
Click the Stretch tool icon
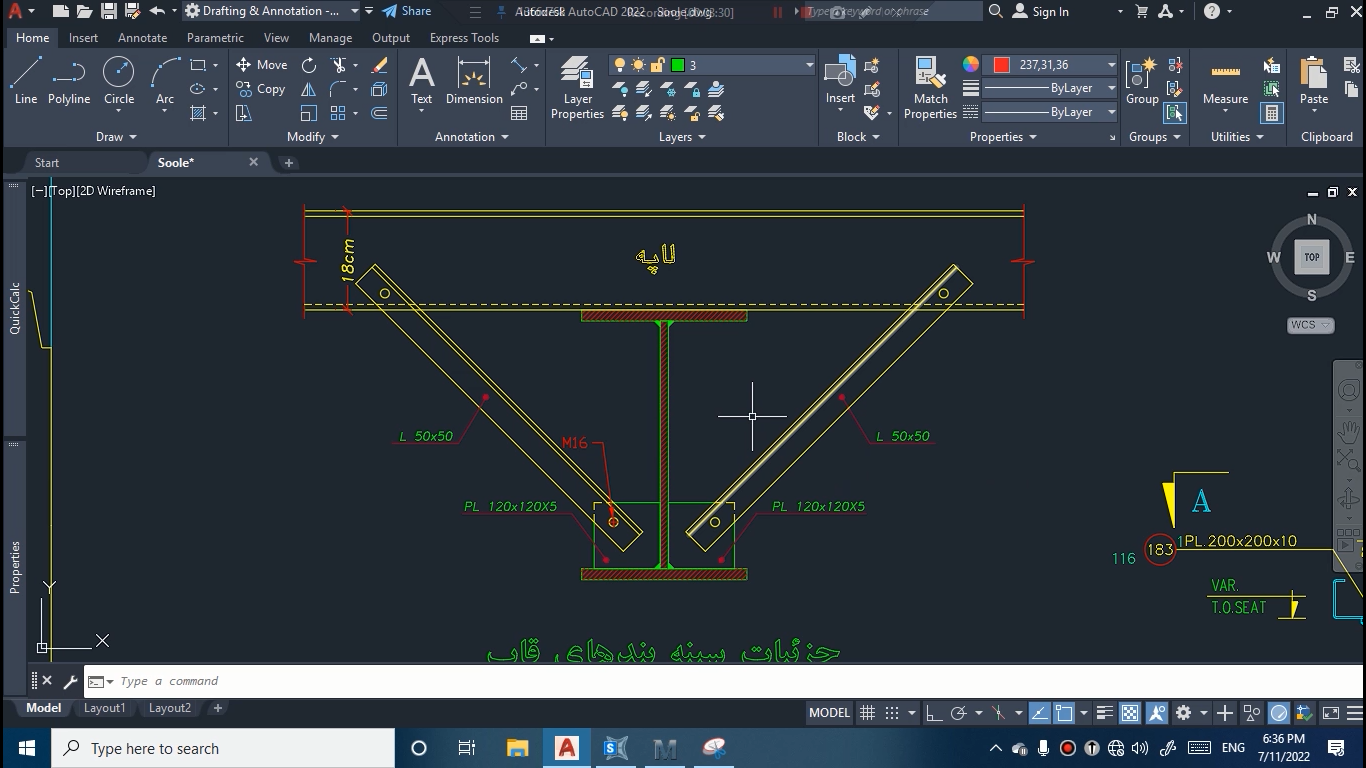tap(244, 113)
